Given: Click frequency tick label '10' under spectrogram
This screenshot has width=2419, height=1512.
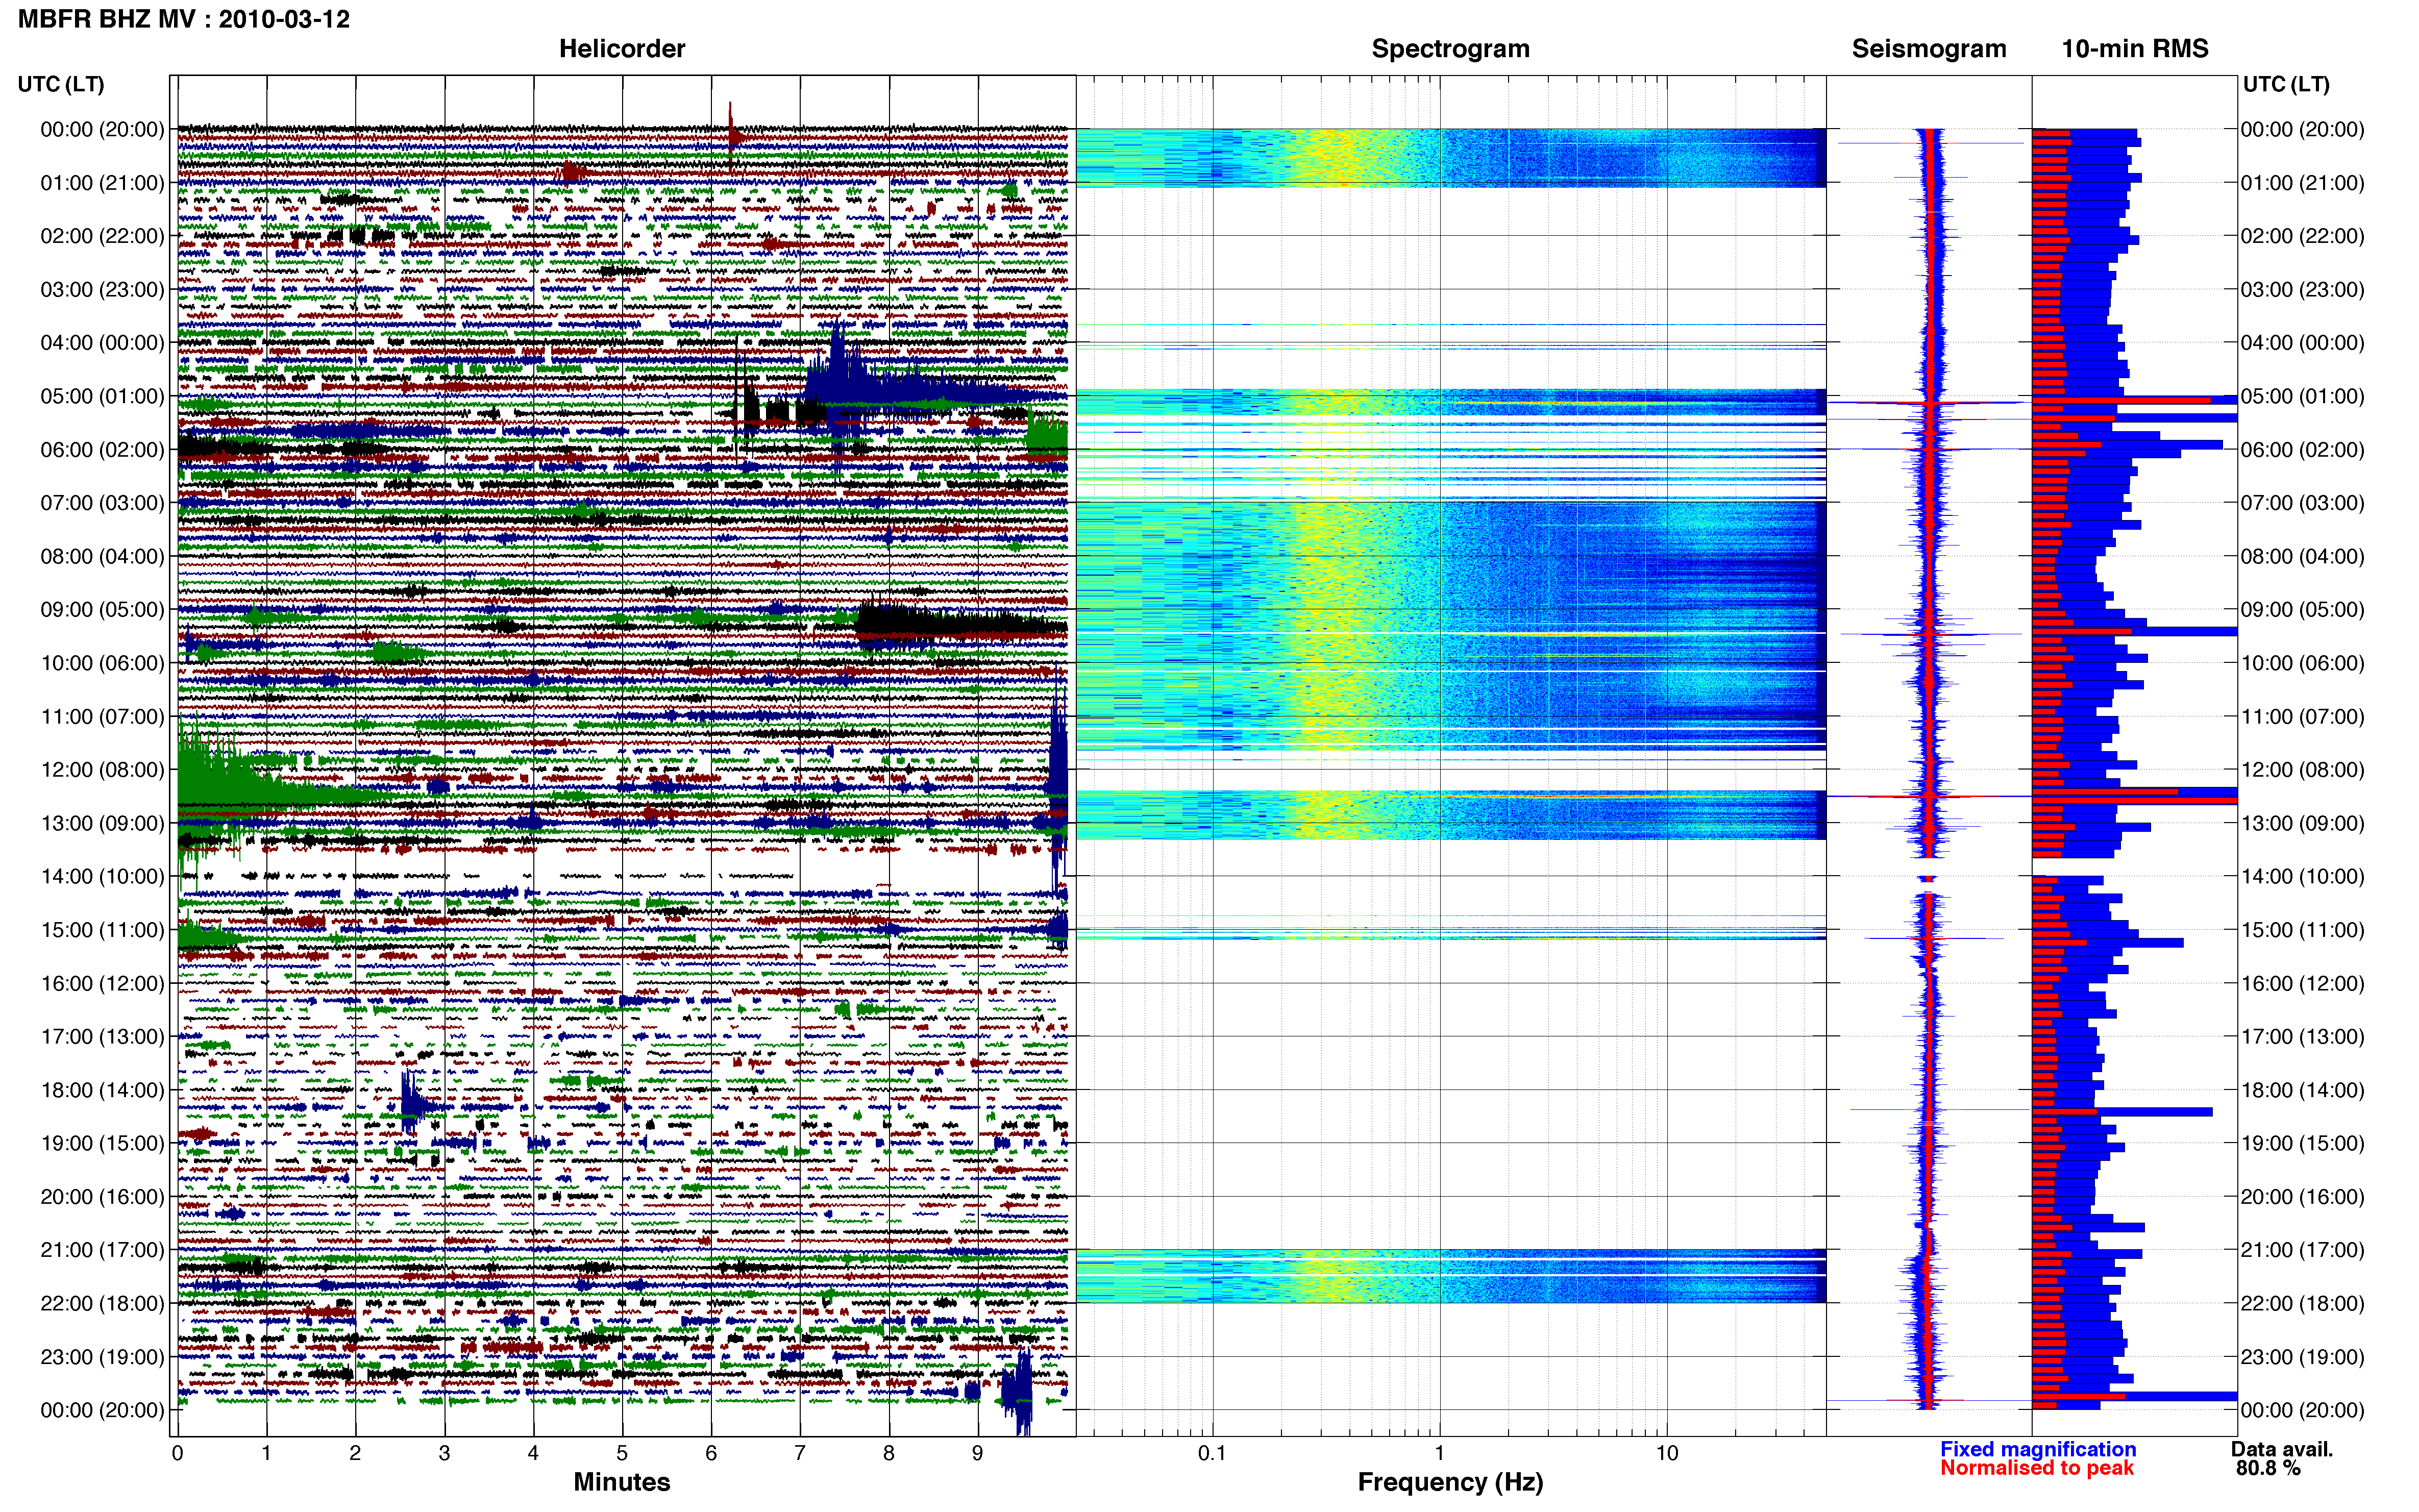Looking at the screenshot, I should (1667, 1453).
